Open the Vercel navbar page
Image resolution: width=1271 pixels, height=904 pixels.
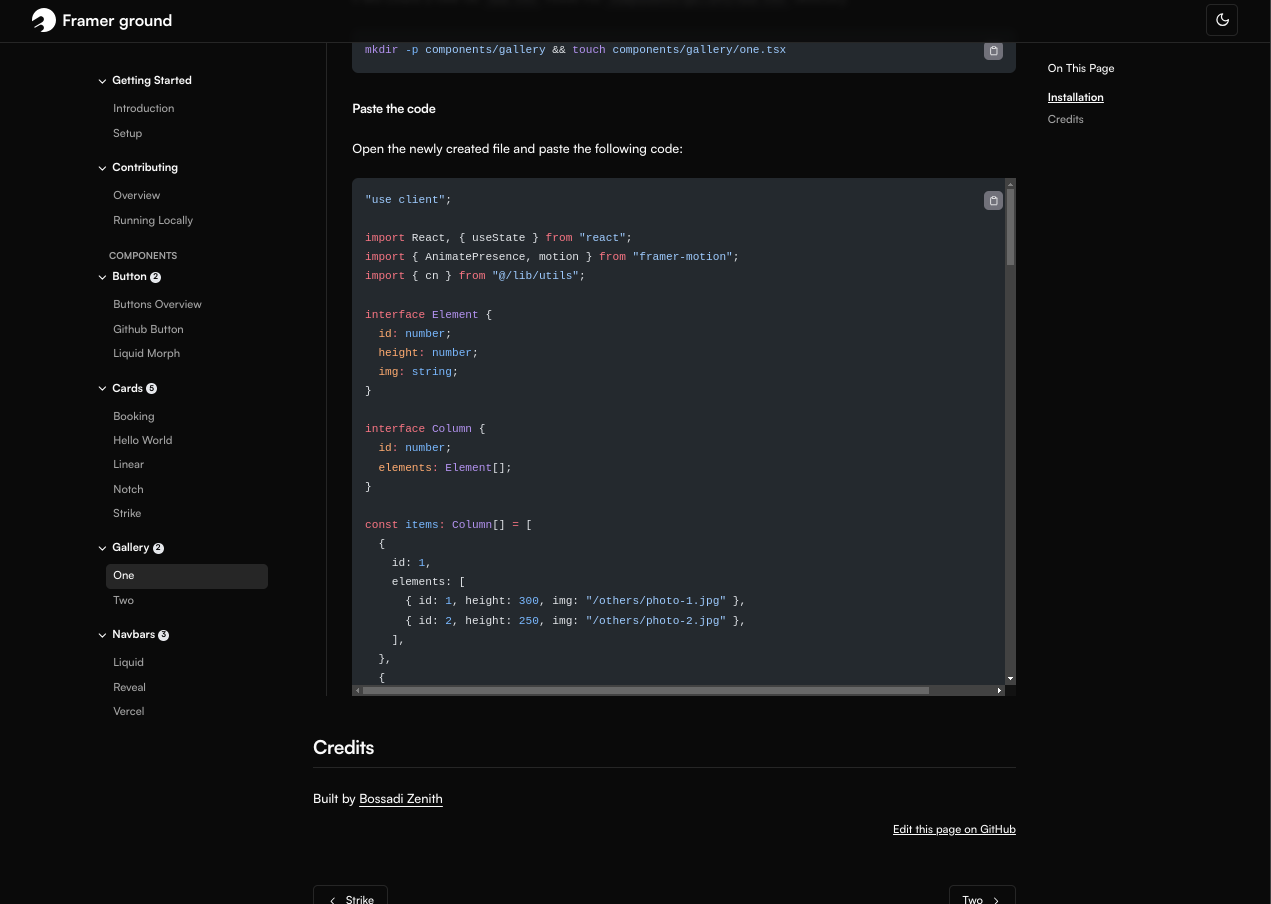click(128, 712)
